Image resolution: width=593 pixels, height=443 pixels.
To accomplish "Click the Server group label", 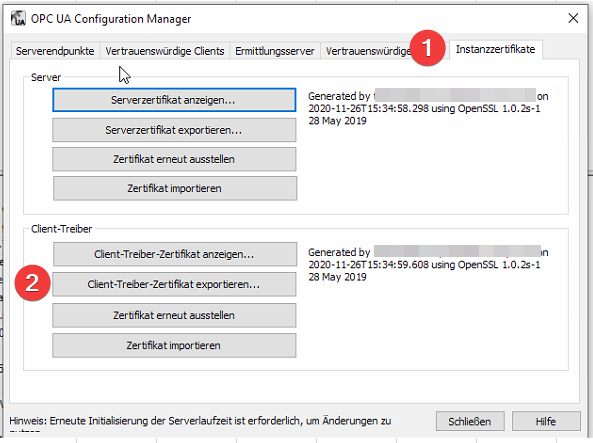I will [46, 77].
